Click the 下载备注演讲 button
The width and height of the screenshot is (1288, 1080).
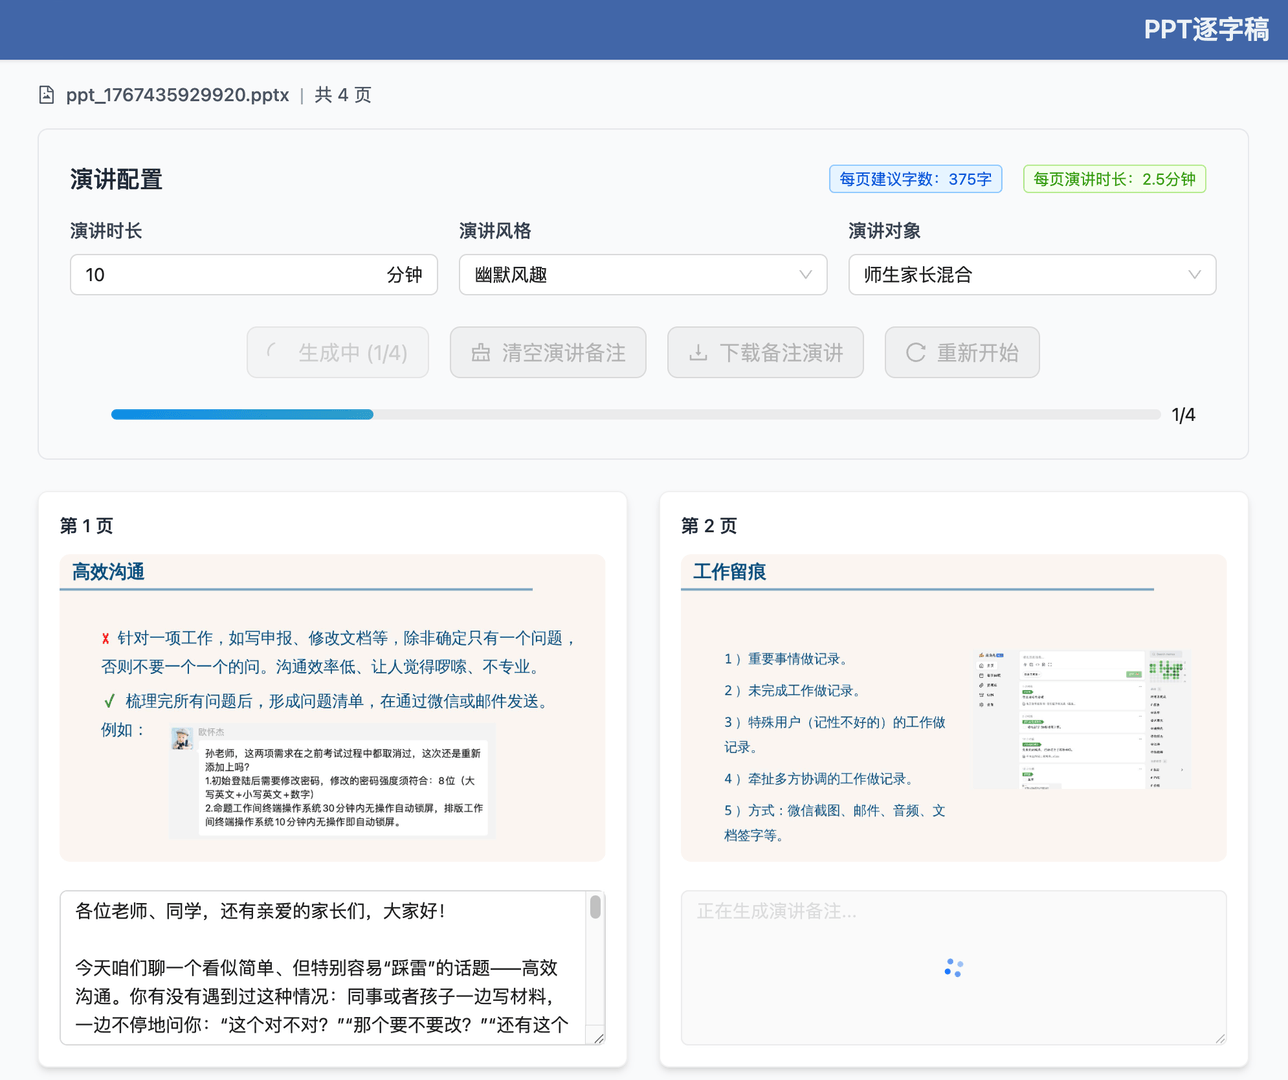pyautogui.click(x=765, y=352)
